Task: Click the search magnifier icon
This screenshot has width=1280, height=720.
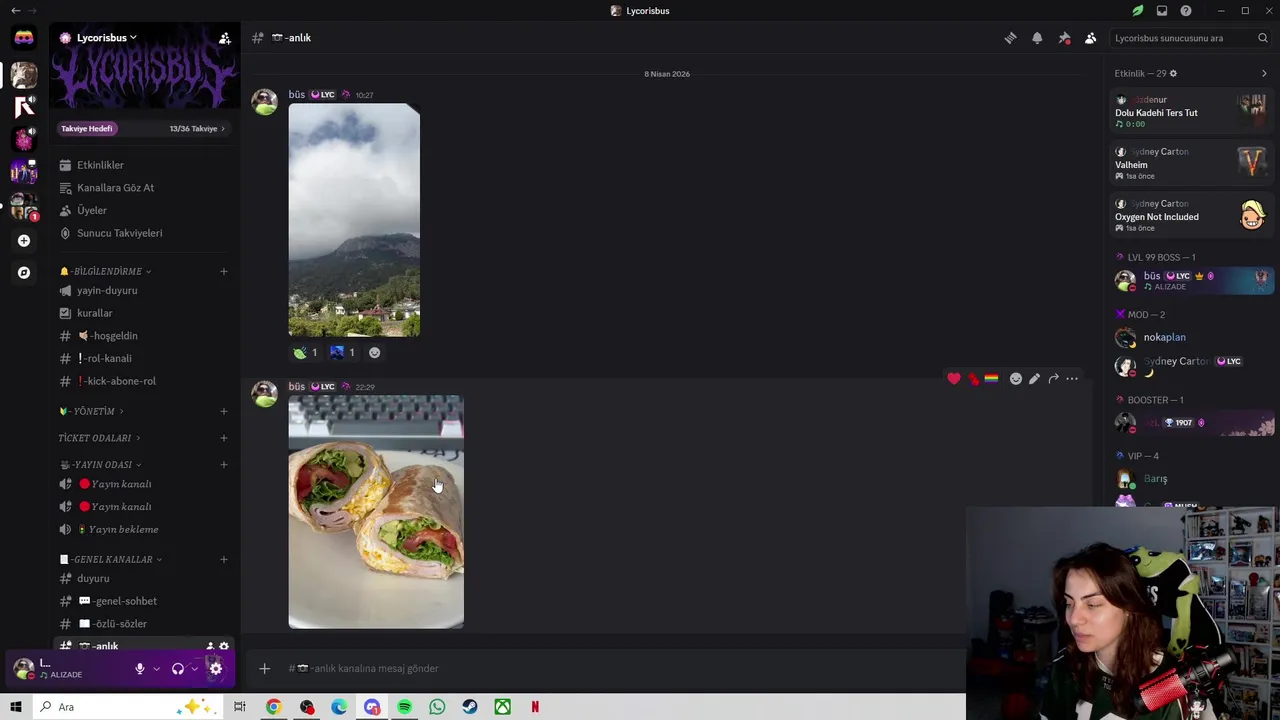Action: pyautogui.click(x=1264, y=38)
